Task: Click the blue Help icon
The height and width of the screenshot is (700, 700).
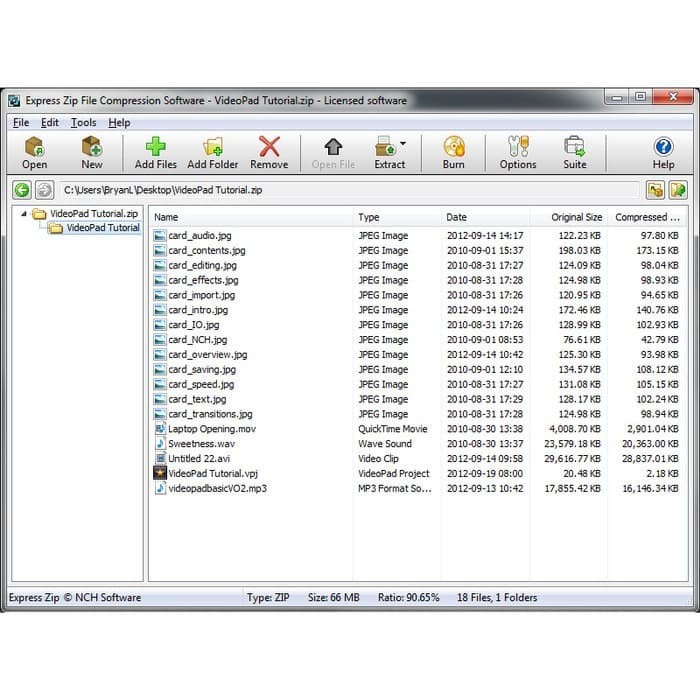Action: (663, 147)
